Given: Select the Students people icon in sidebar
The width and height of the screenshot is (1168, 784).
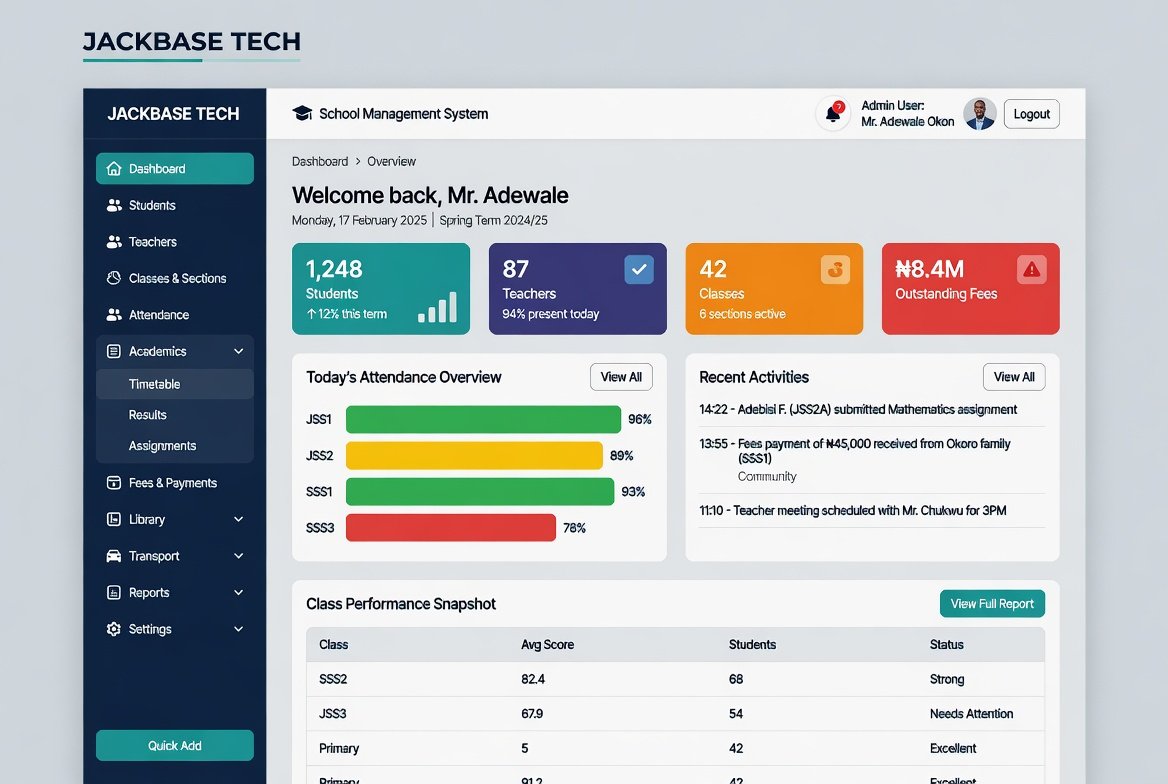Looking at the screenshot, I should [x=114, y=205].
